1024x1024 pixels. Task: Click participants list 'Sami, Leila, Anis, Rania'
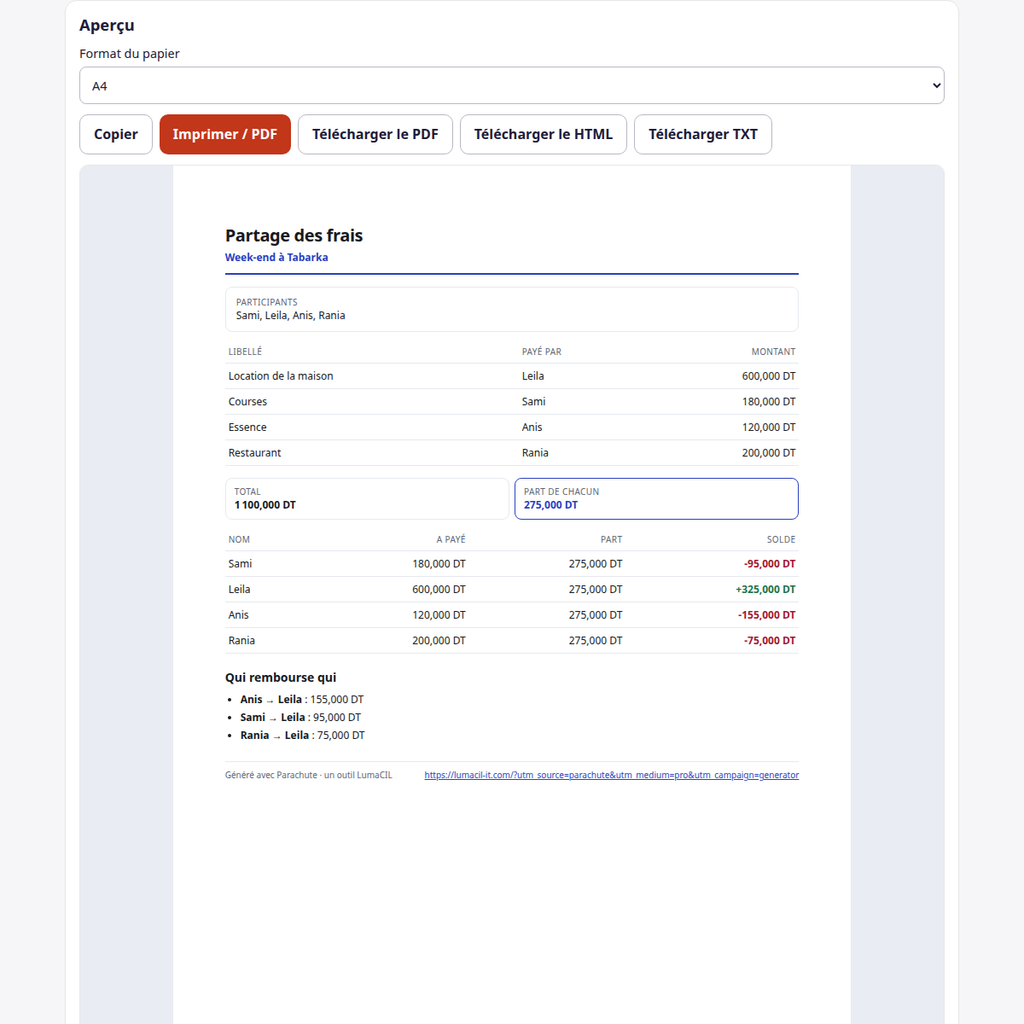coord(291,315)
